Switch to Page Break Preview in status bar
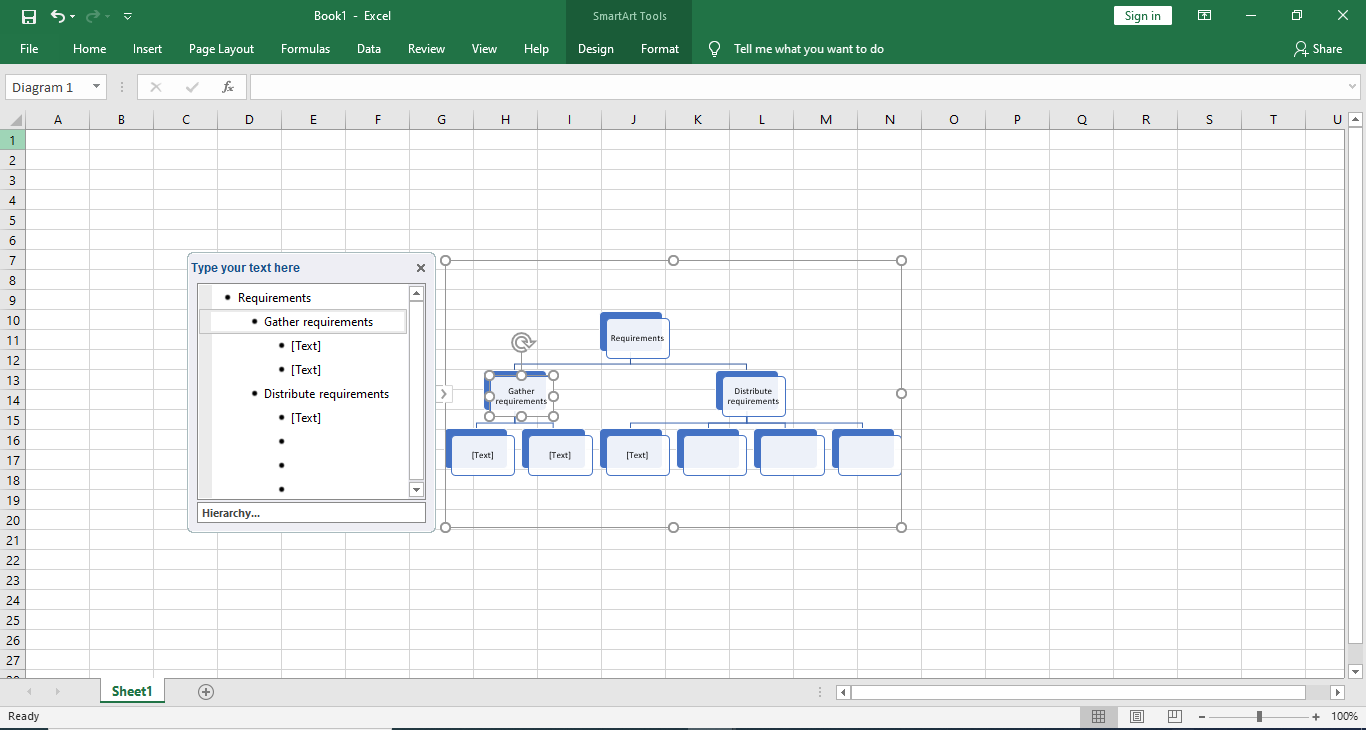The height and width of the screenshot is (730, 1366). [1172, 716]
